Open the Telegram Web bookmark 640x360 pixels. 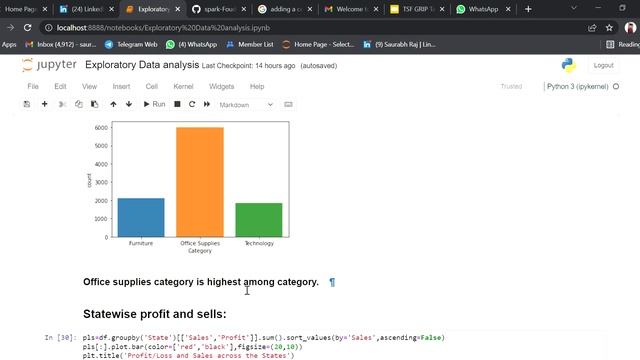pyautogui.click(x=131, y=44)
